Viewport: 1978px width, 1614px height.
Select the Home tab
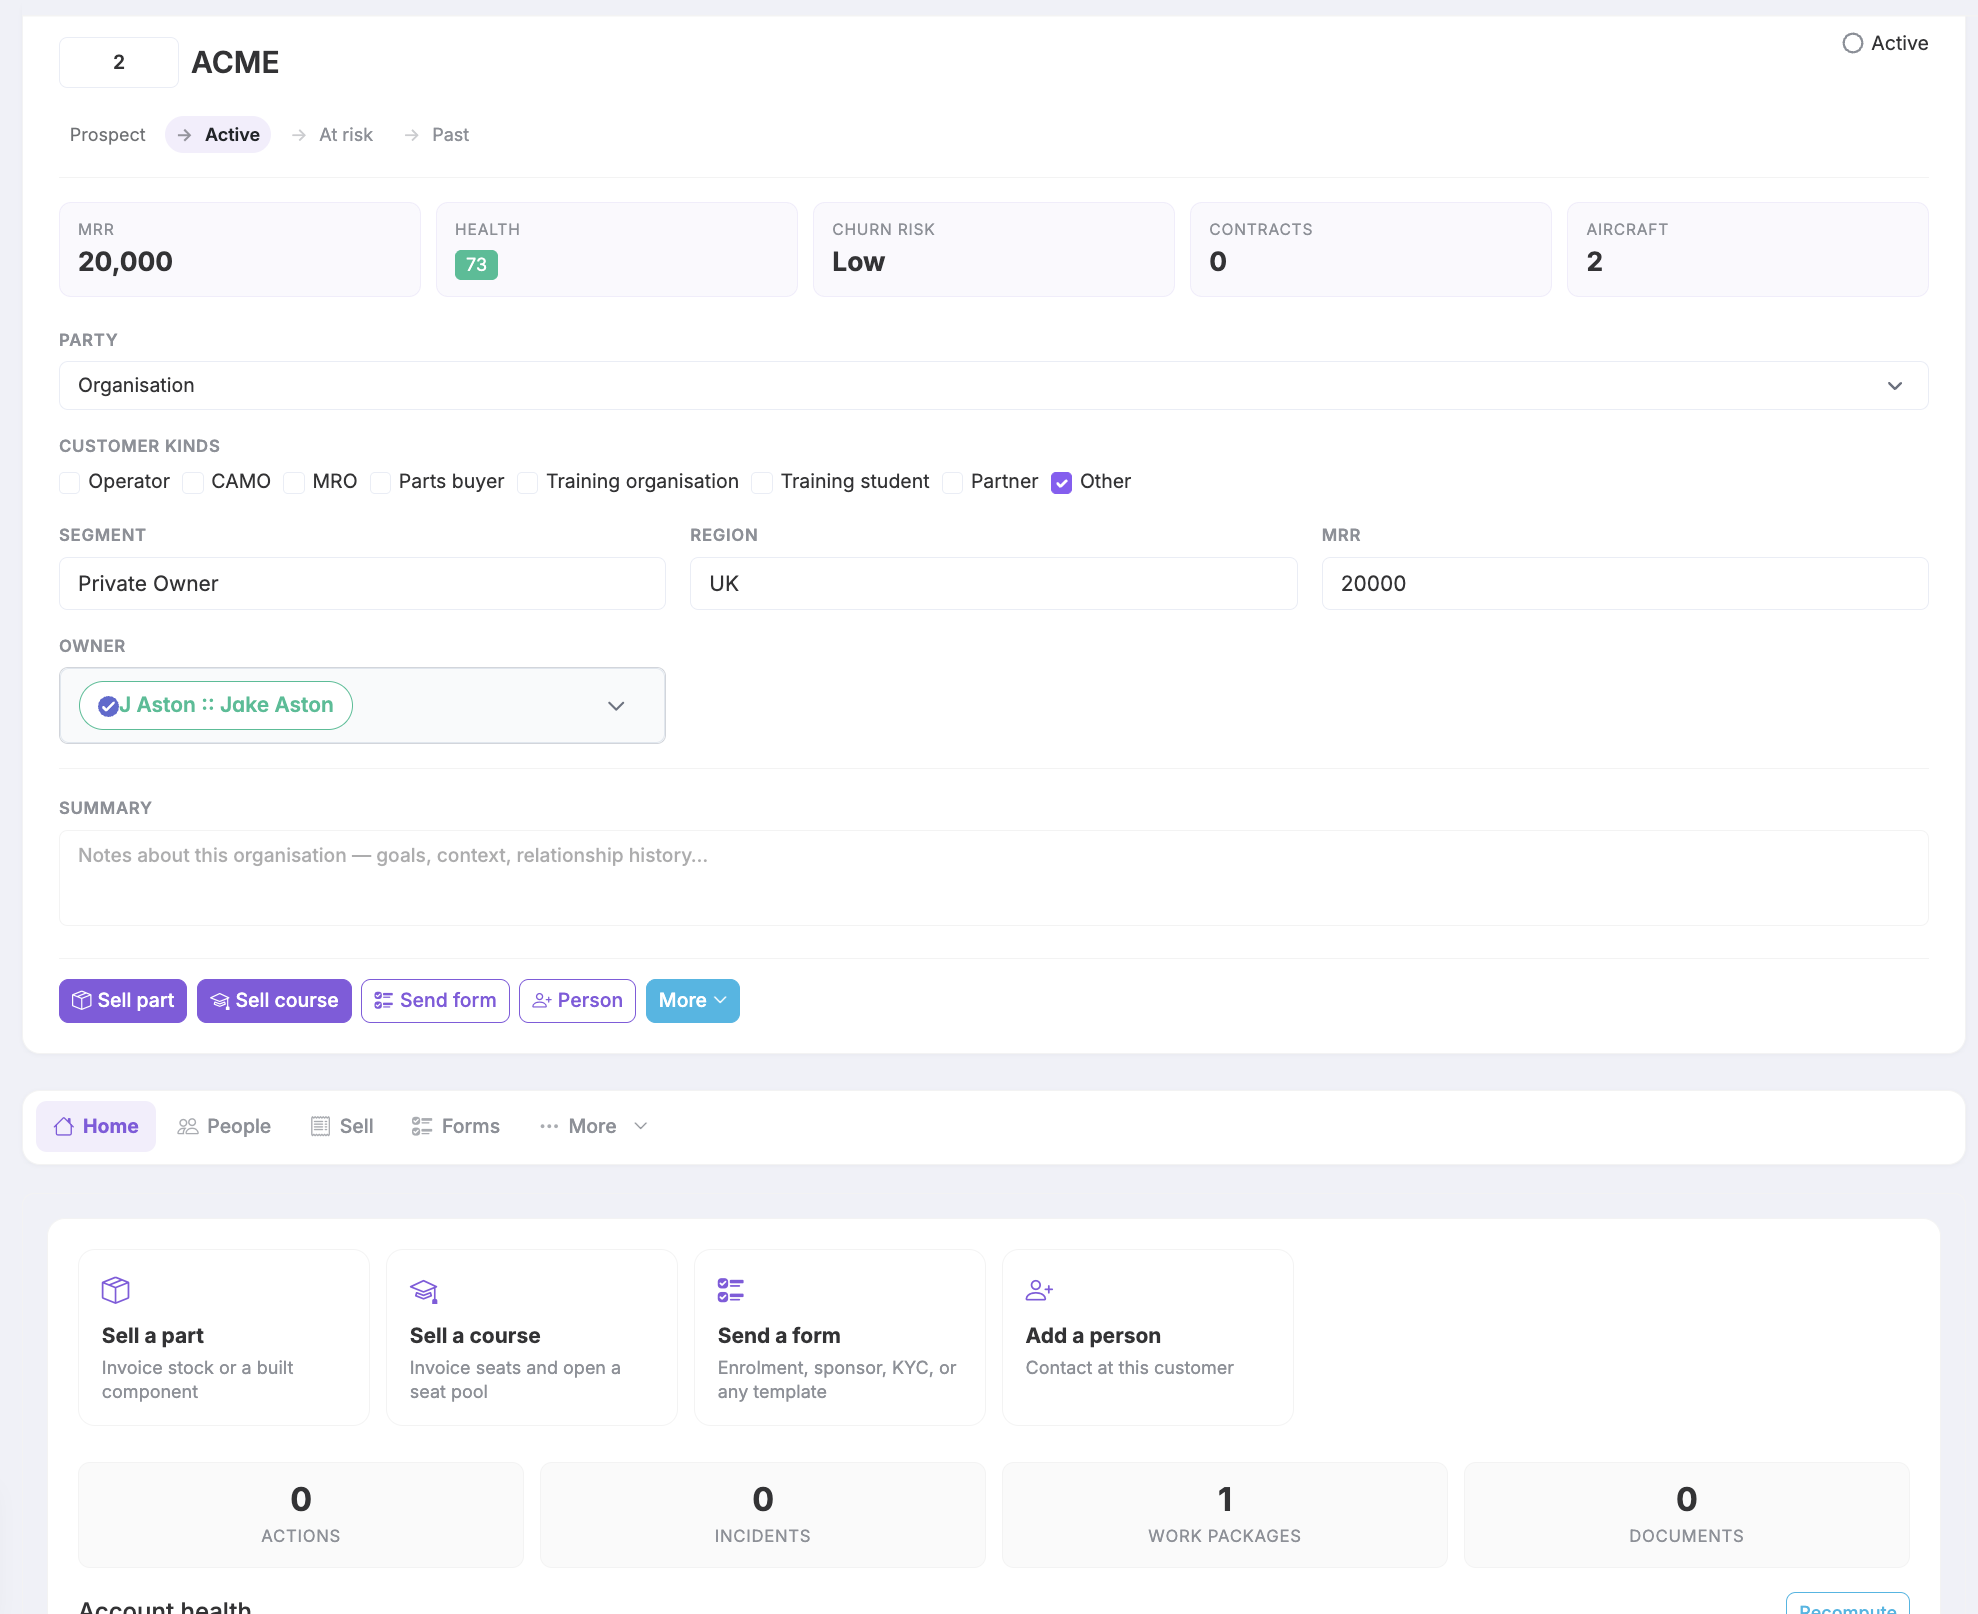click(x=96, y=1126)
